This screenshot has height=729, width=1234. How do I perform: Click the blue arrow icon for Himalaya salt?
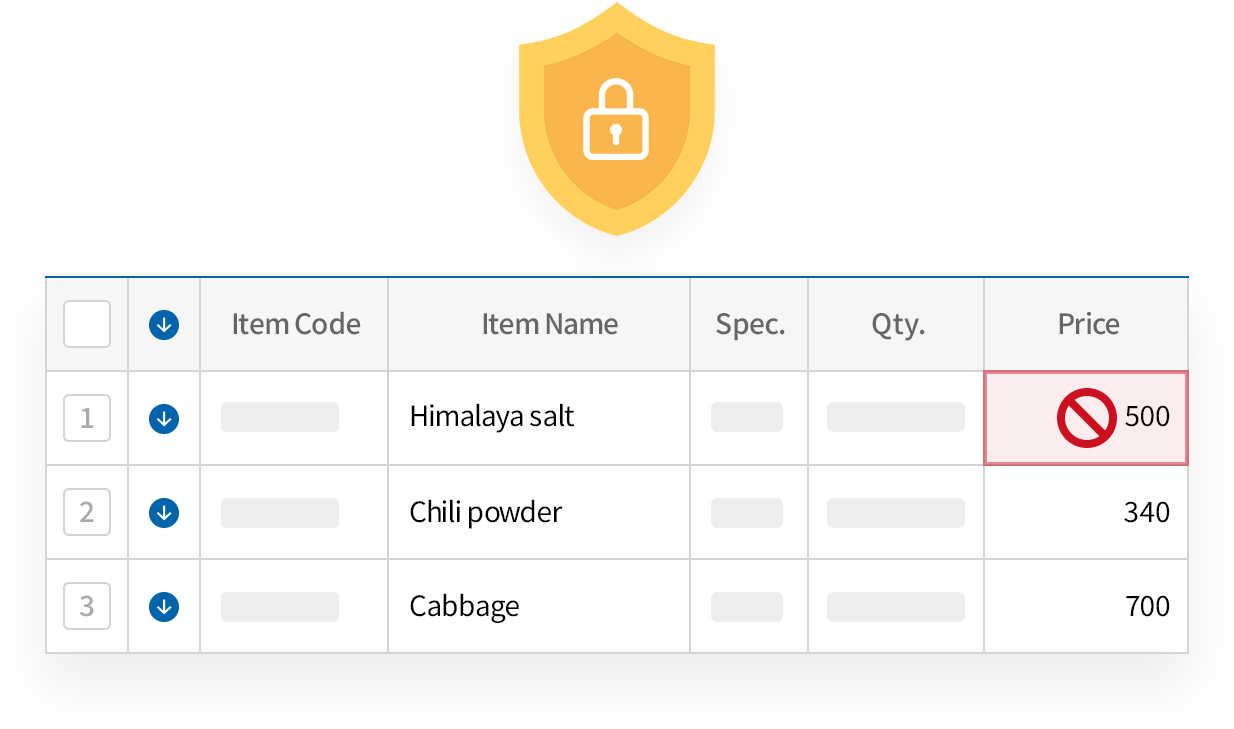[x=163, y=417]
